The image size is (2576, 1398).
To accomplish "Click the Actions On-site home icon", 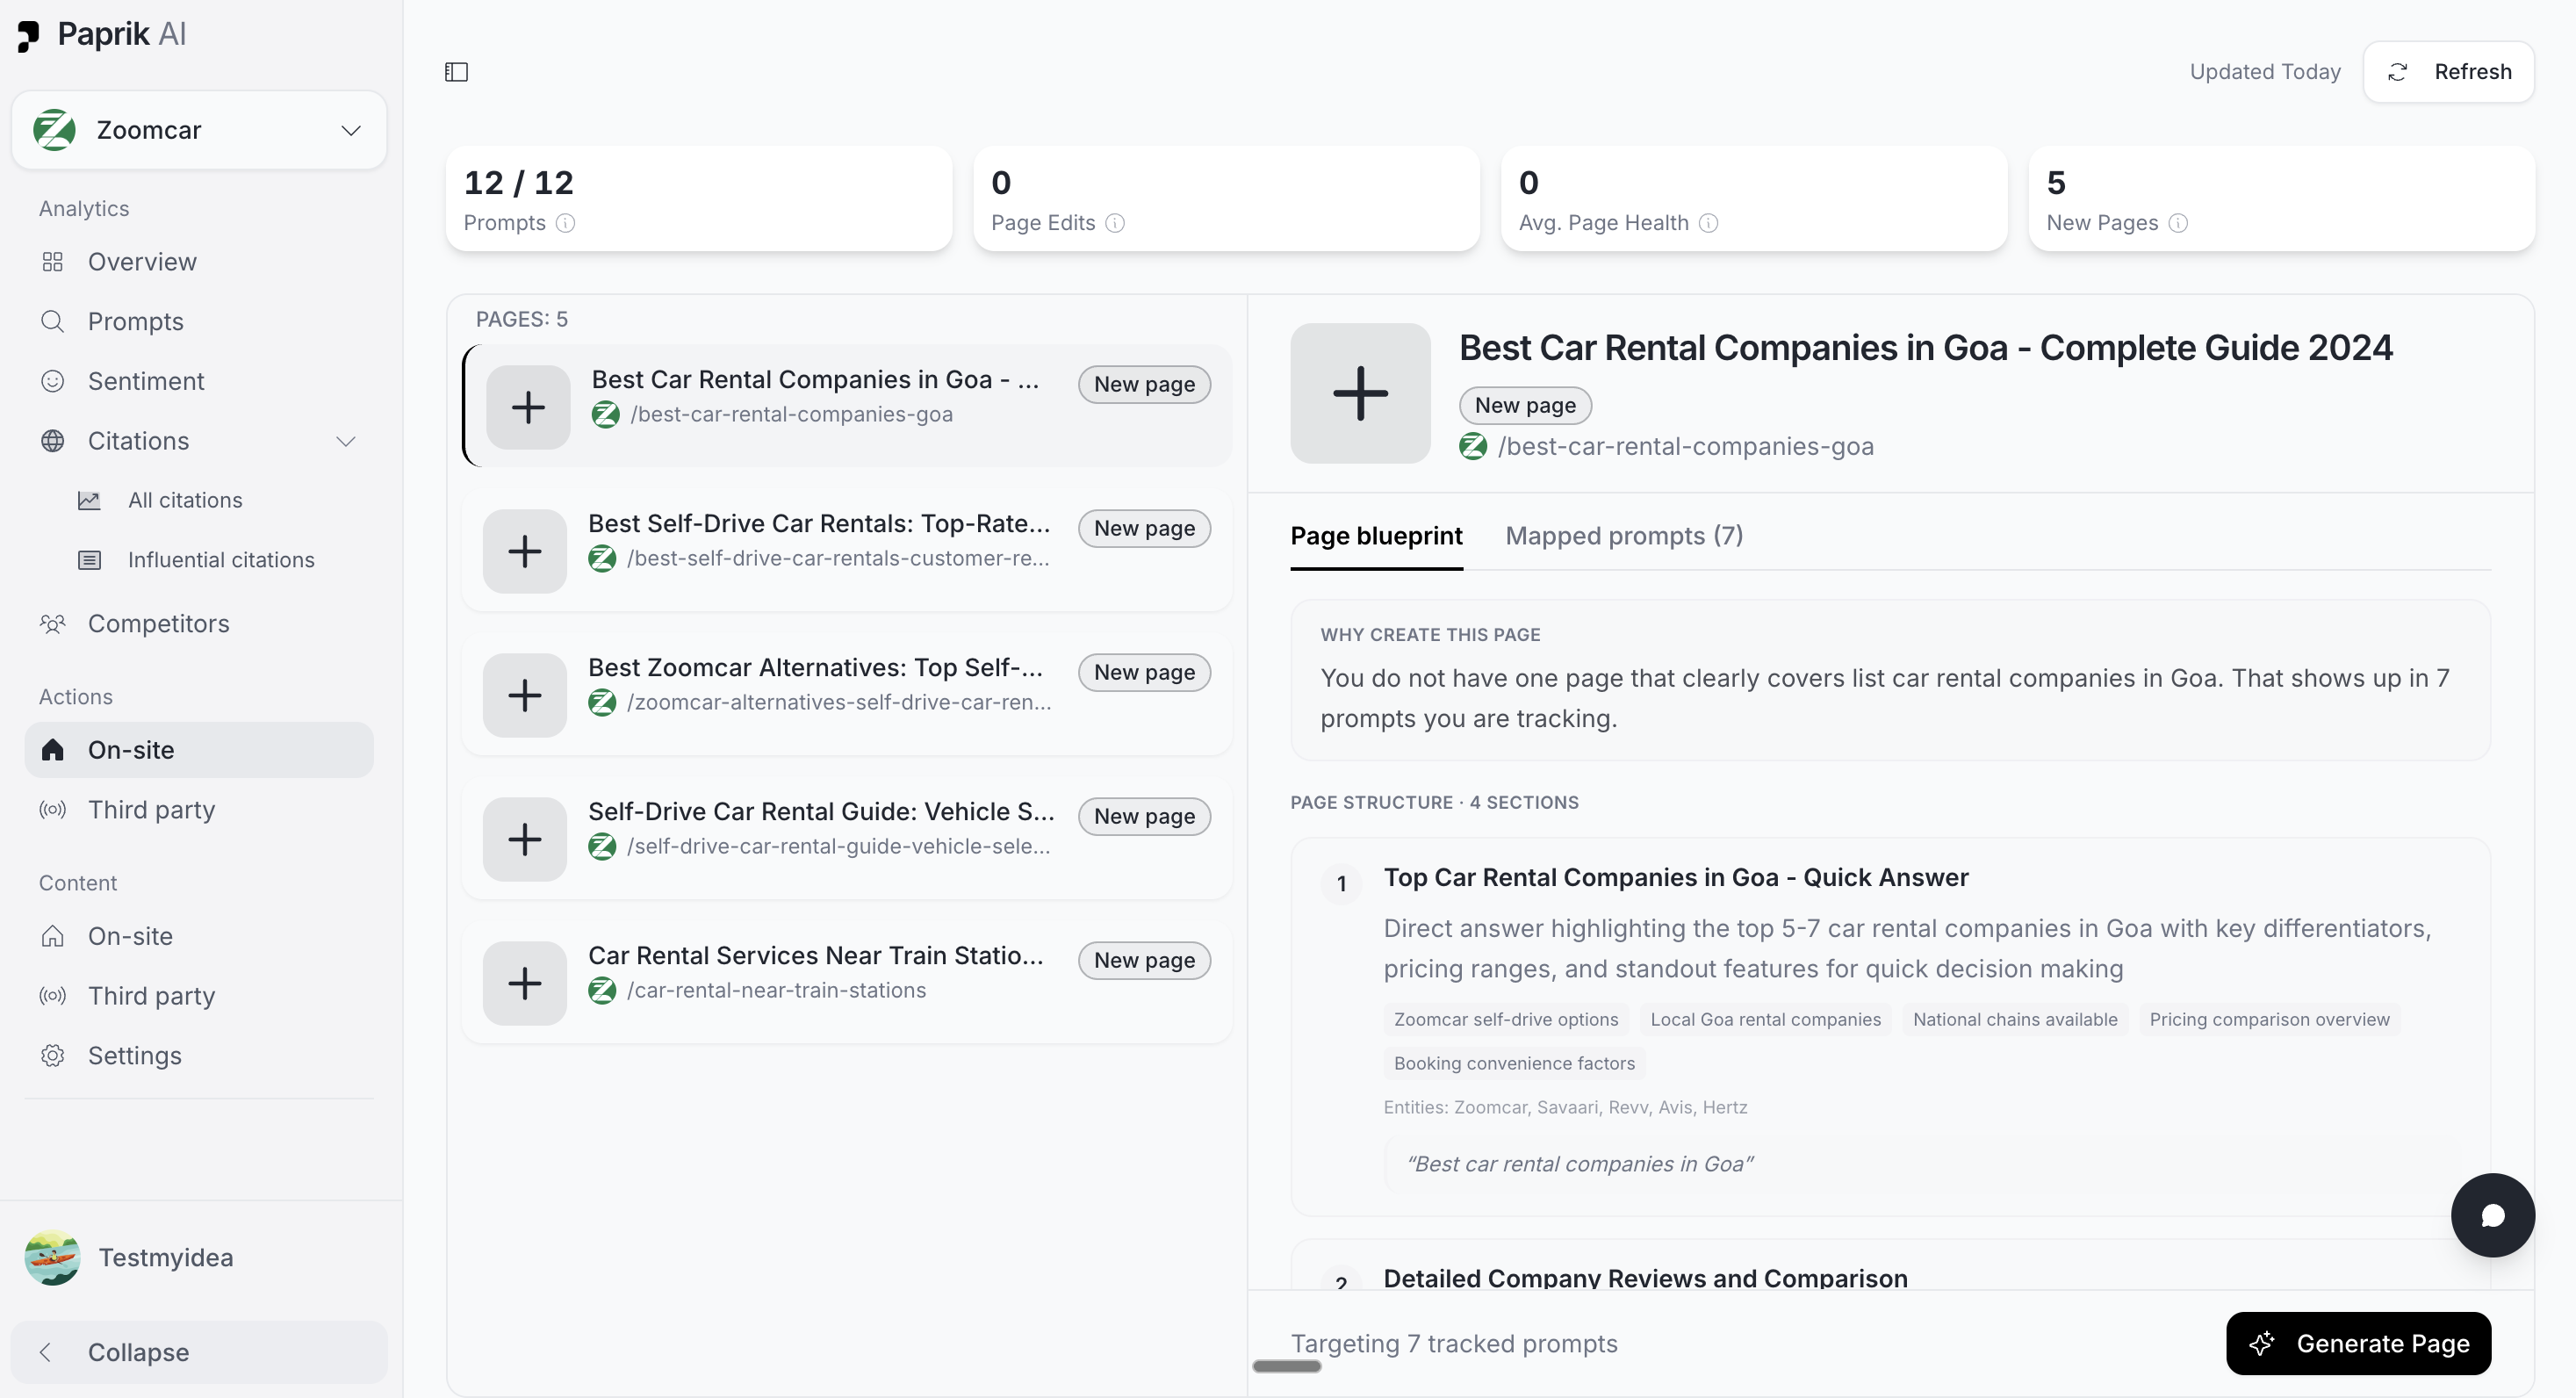I will coord(53,750).
